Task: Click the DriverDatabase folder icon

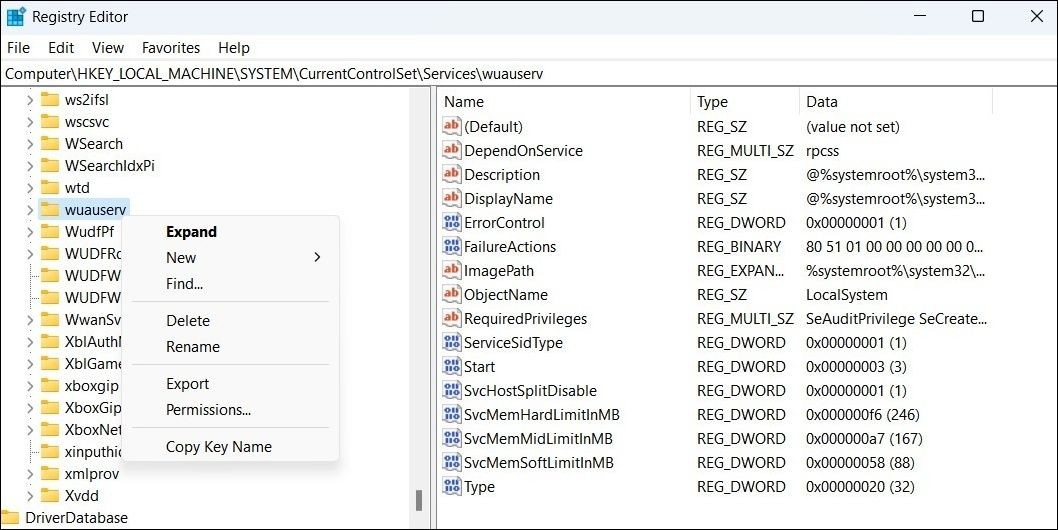Action: tap(10, 518)
